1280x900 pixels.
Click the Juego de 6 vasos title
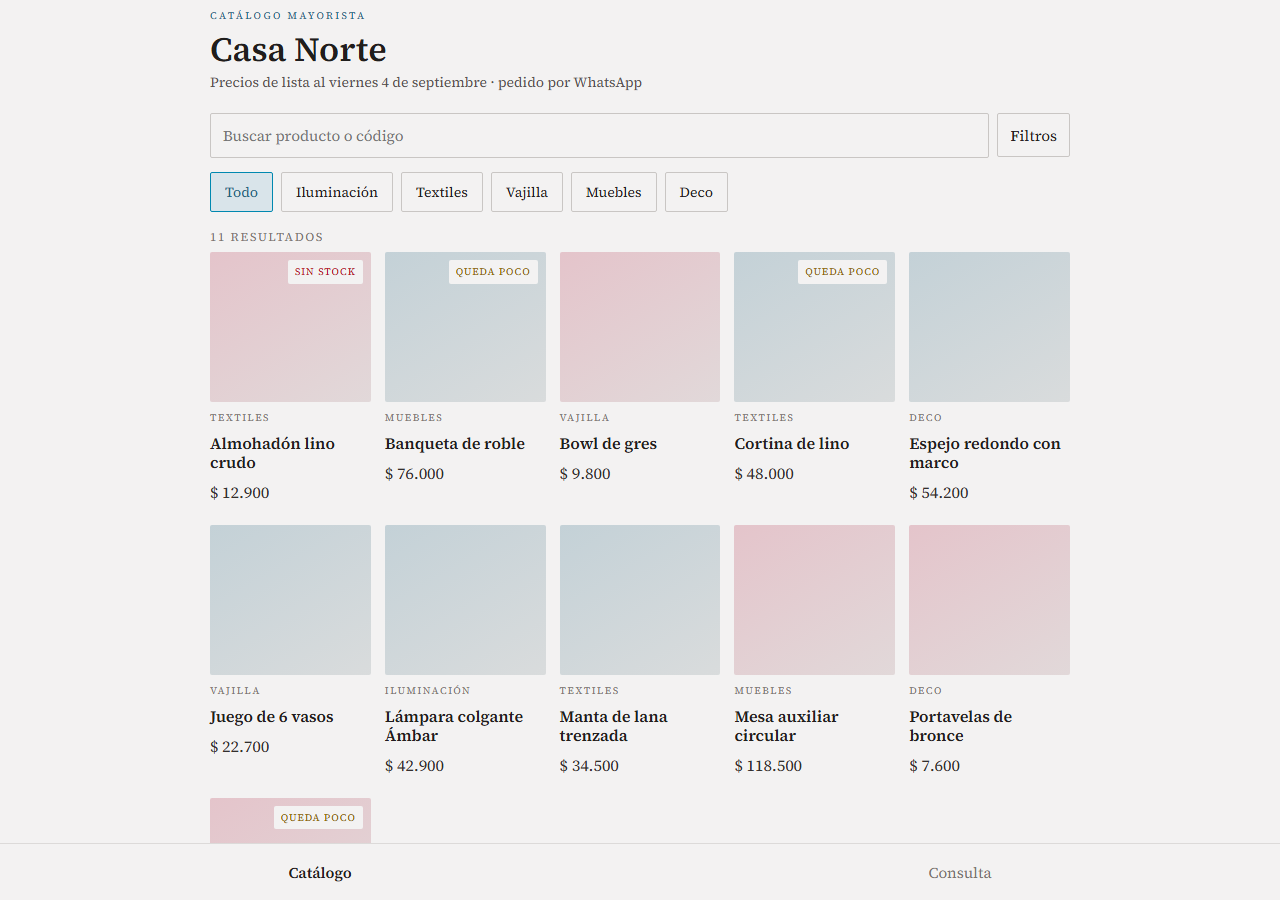272,717
